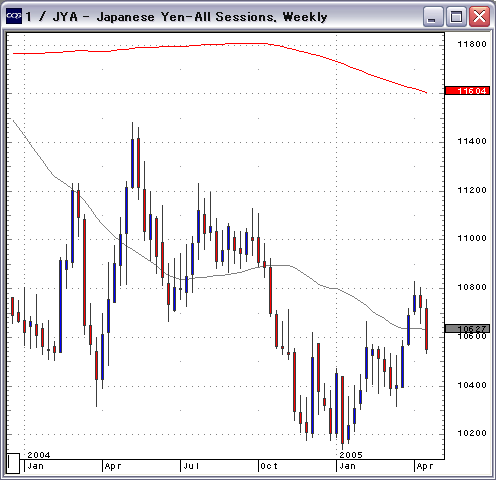Click the 10800 price axis label
Viewport: 496px width, 480px height.
point(472,287)
